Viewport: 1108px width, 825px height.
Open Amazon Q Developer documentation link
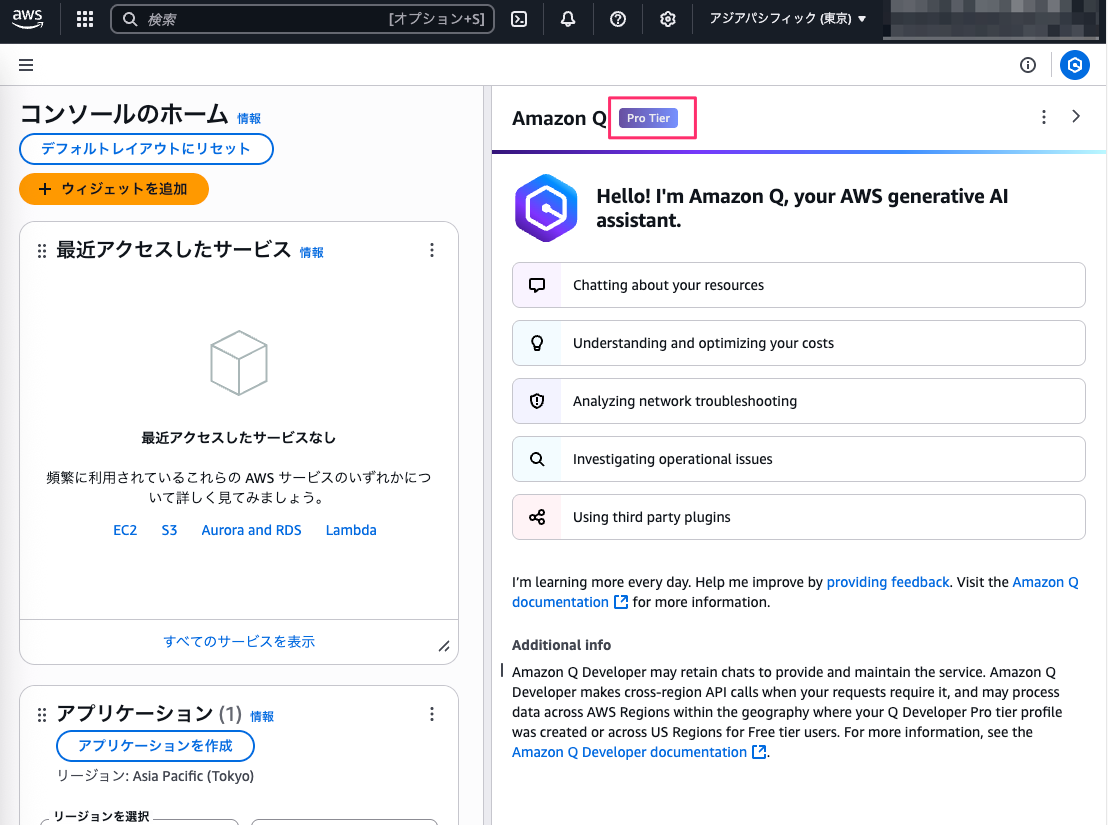pos(639,752)
